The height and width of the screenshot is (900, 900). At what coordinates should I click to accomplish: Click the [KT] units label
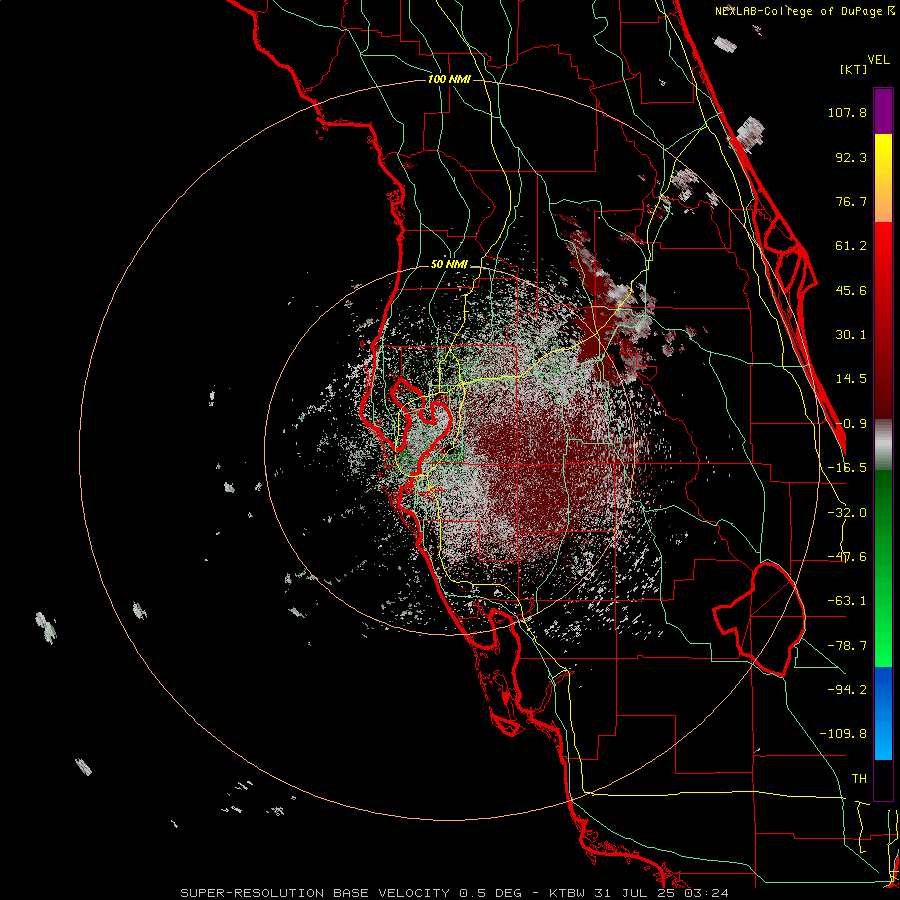[853, 69]
